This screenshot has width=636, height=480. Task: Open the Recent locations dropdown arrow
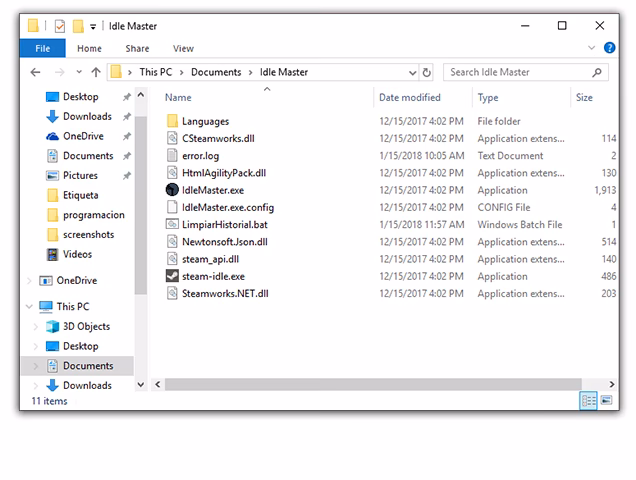coord(79,72)
